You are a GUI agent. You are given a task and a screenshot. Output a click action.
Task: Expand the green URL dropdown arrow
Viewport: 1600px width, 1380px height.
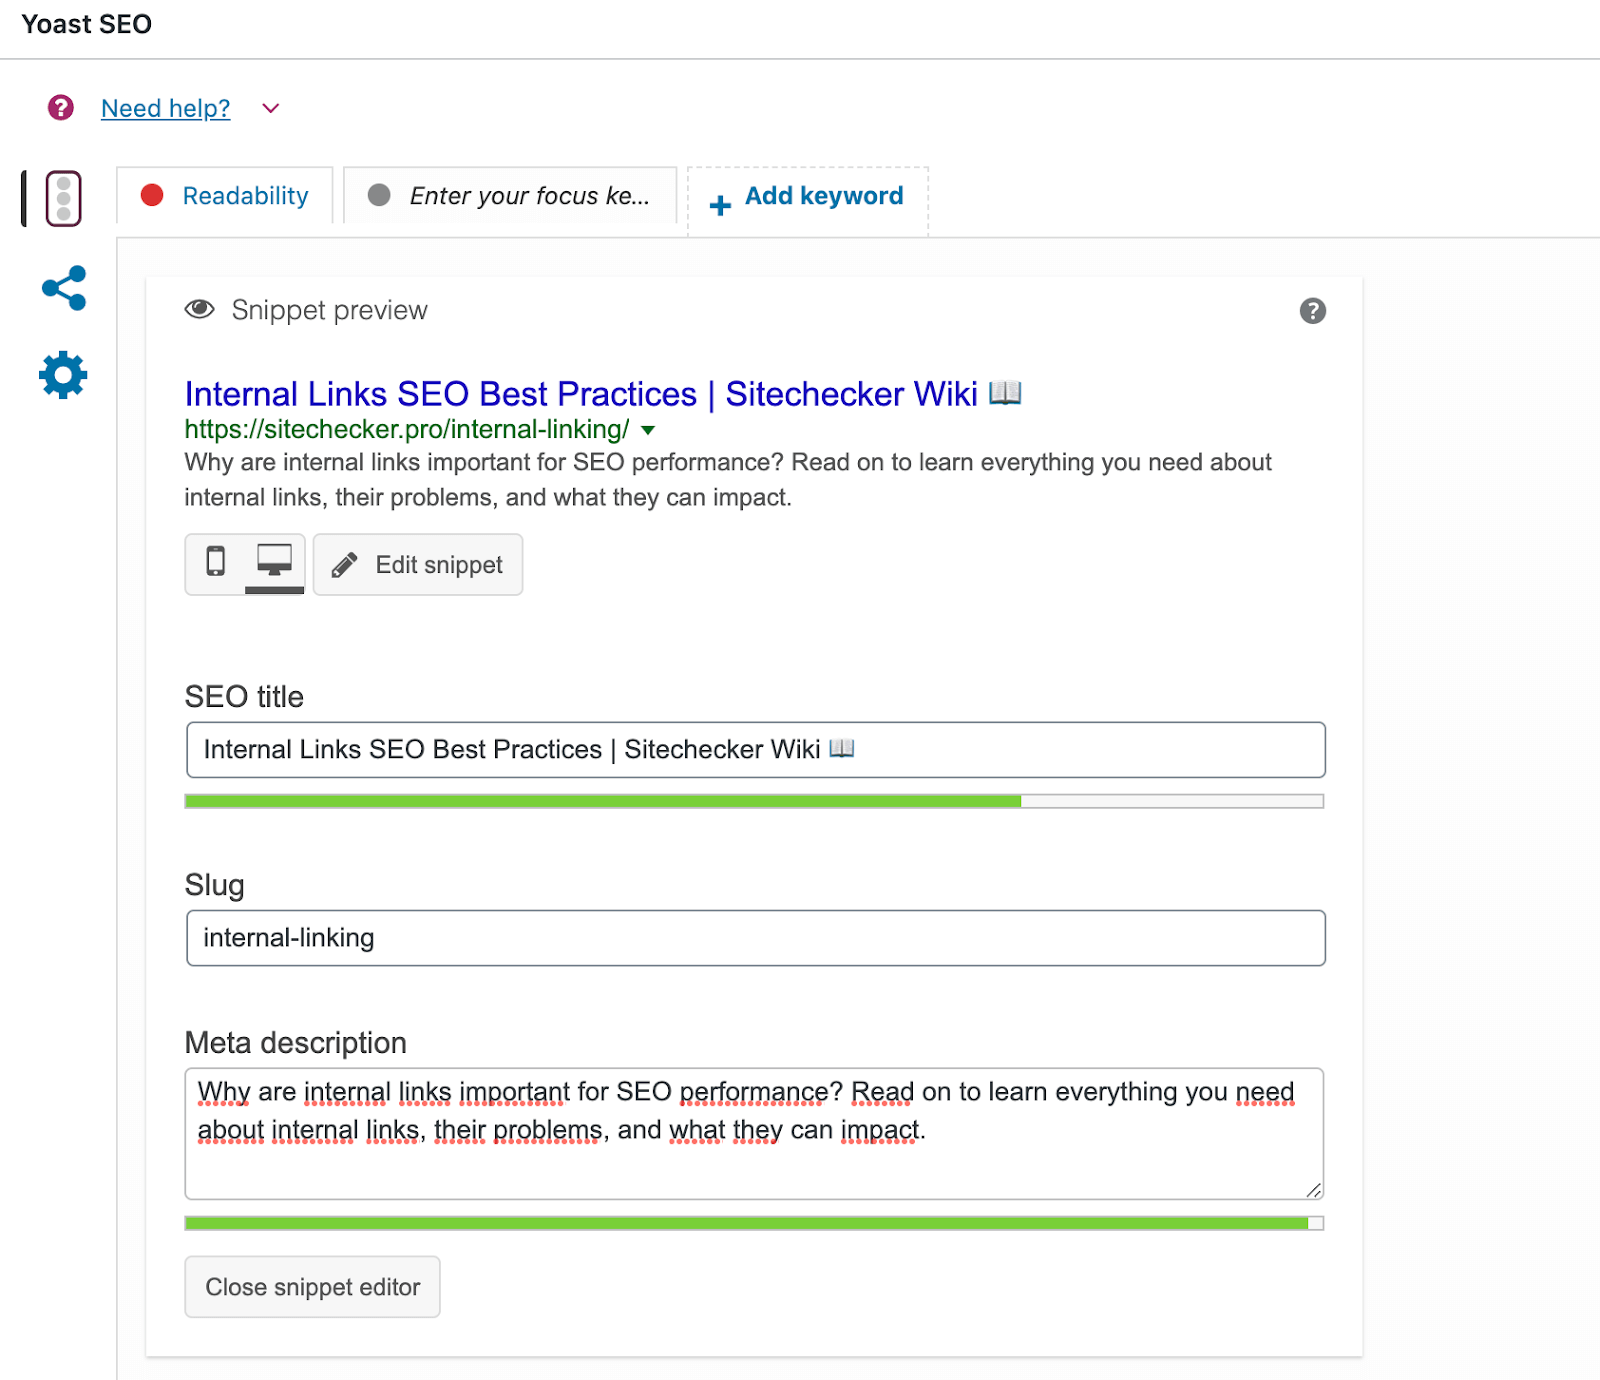coord(648,430)
